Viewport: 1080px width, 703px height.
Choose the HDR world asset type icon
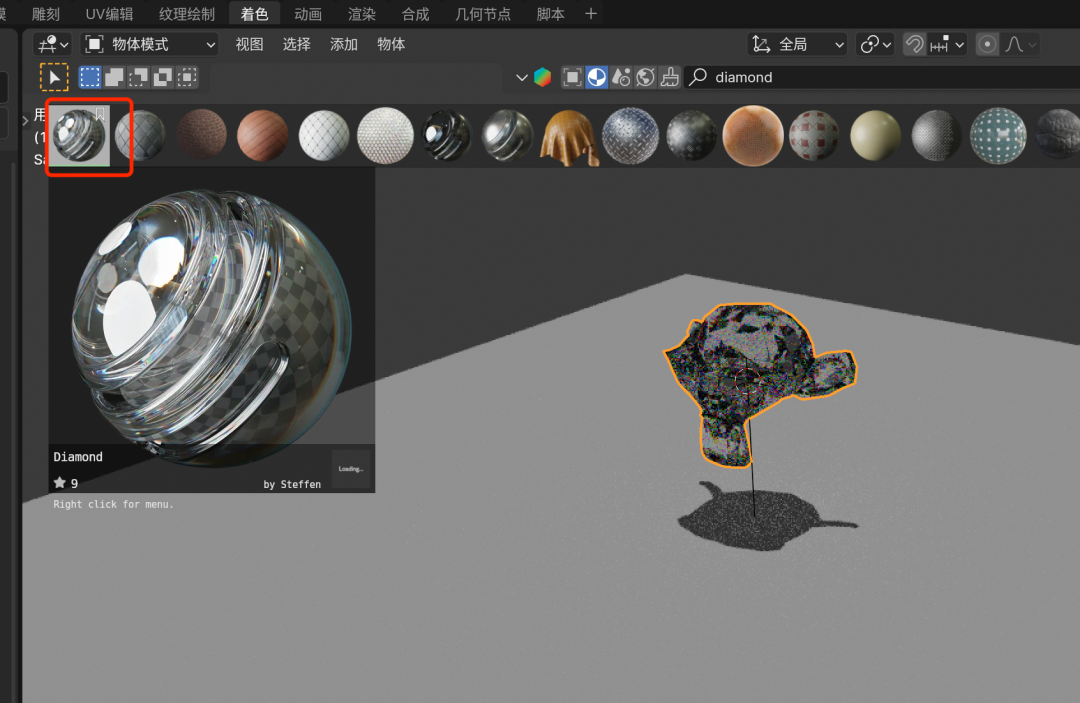pos(645,77)
